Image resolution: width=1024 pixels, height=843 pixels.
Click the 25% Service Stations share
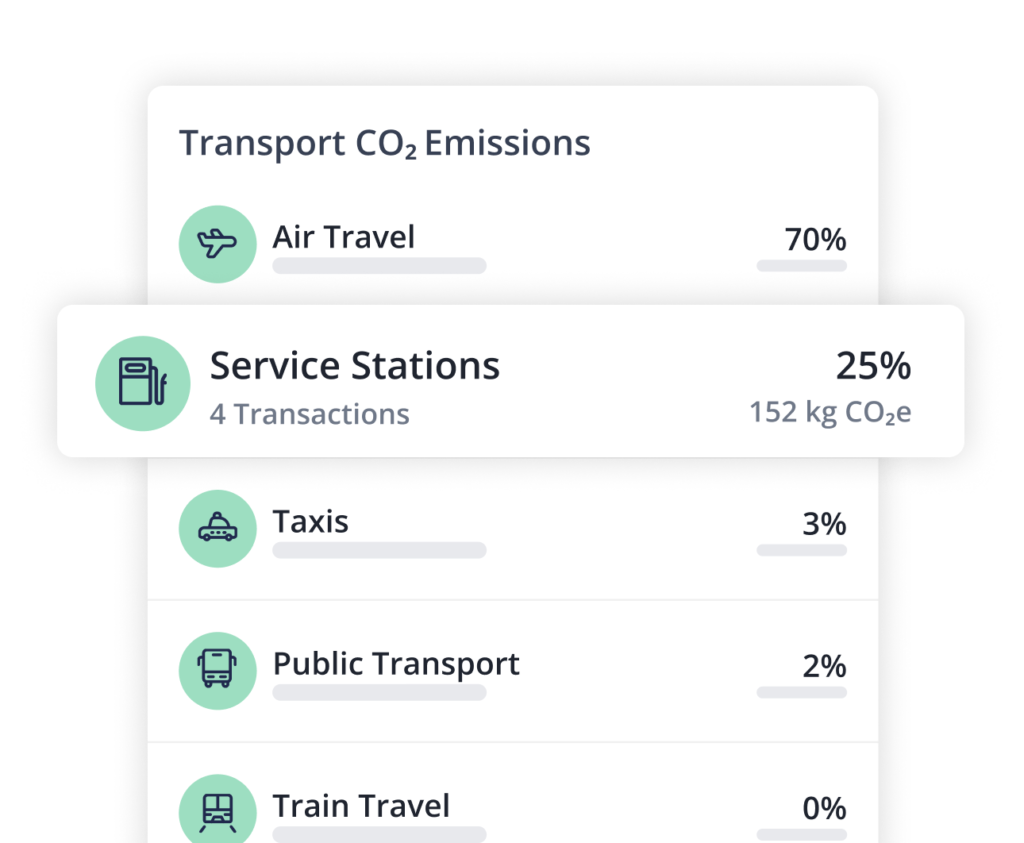(873, 367)
